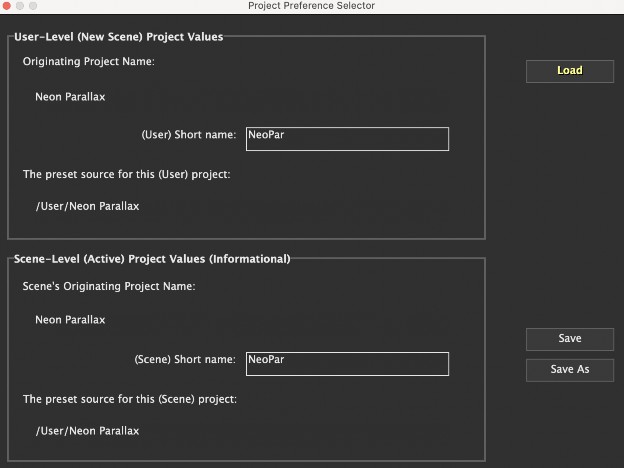
Task: Click the Scene's Originating Project Name label
Action: click(108, 286)
